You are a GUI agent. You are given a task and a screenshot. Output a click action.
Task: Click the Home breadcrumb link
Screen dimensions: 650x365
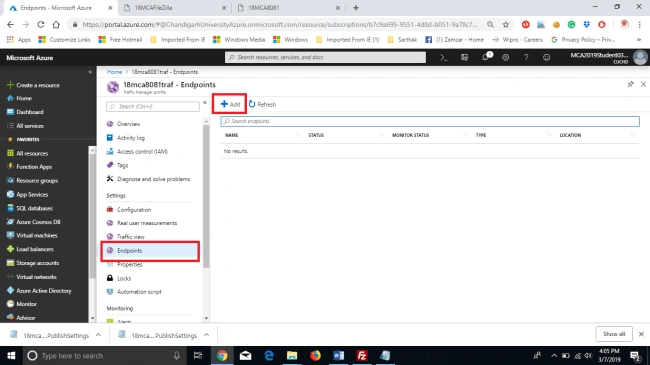click(x=114, y=72)
